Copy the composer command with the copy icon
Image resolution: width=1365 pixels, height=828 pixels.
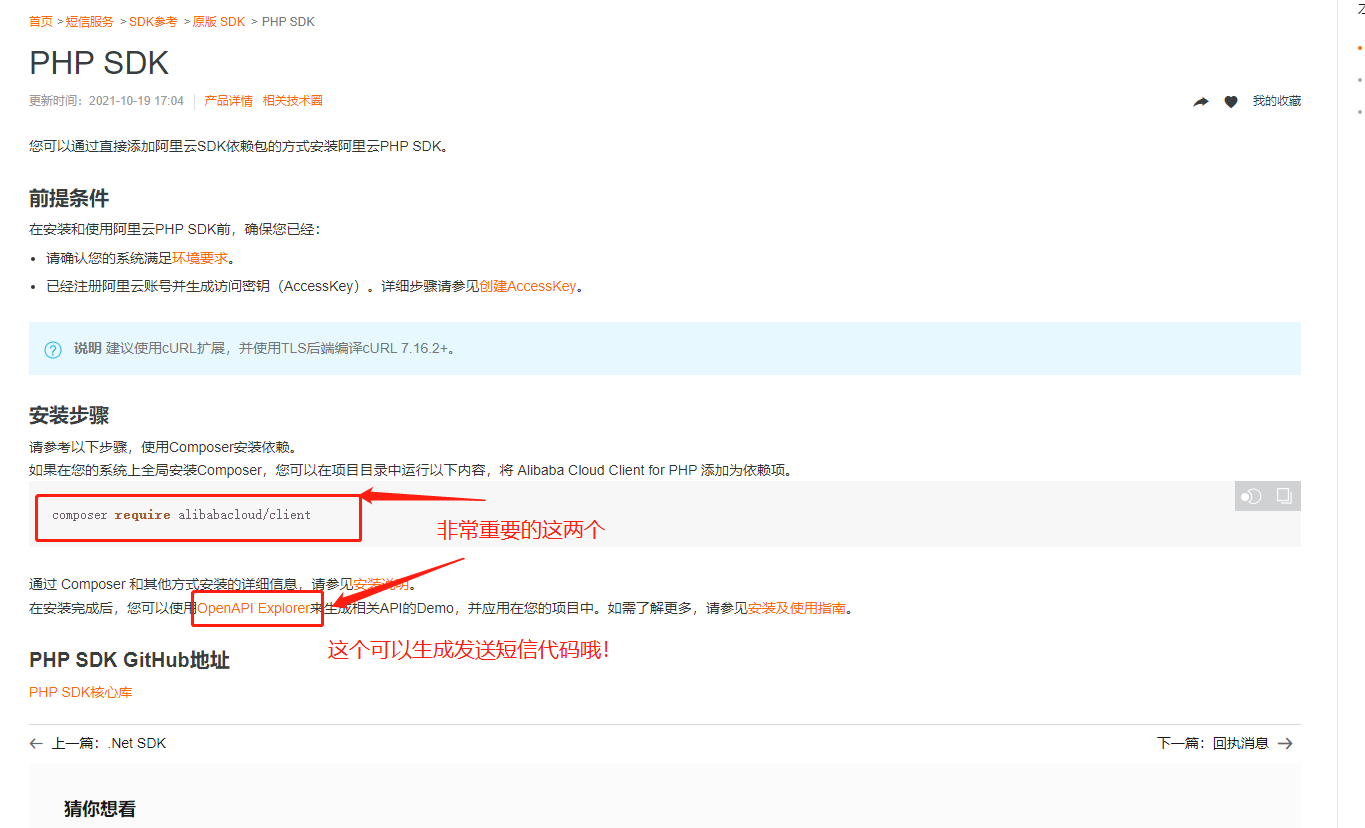[x=1284, y=496]
